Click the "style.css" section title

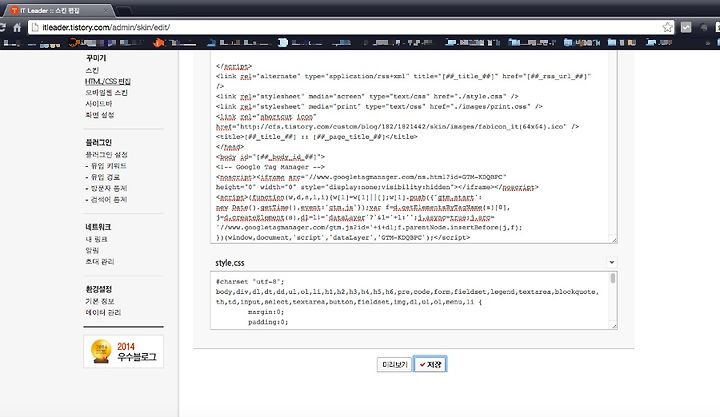[x=230, y=263]
